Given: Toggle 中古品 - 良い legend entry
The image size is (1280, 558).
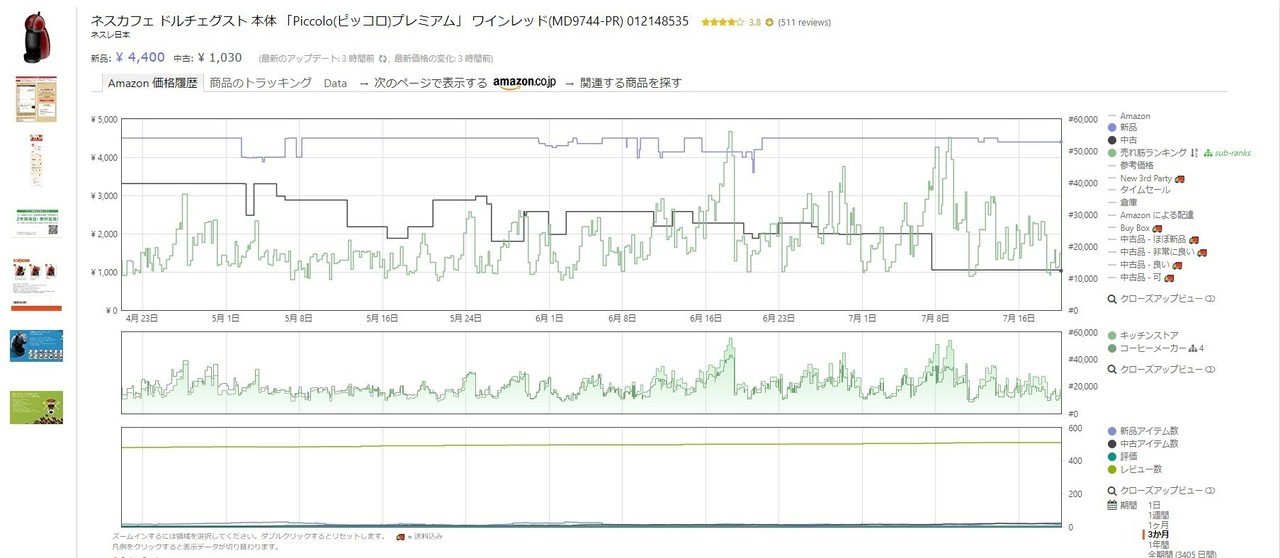Looking at the screenshot, I should click(1145, 264).
